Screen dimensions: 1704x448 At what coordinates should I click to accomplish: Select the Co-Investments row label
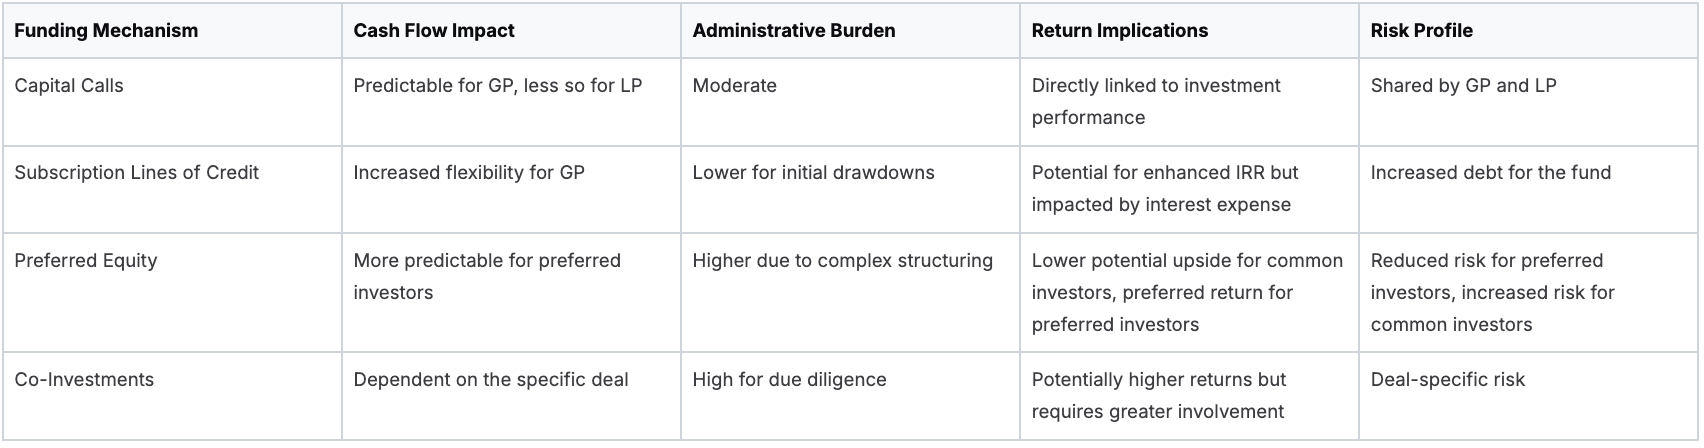click(x=83, y=380)
